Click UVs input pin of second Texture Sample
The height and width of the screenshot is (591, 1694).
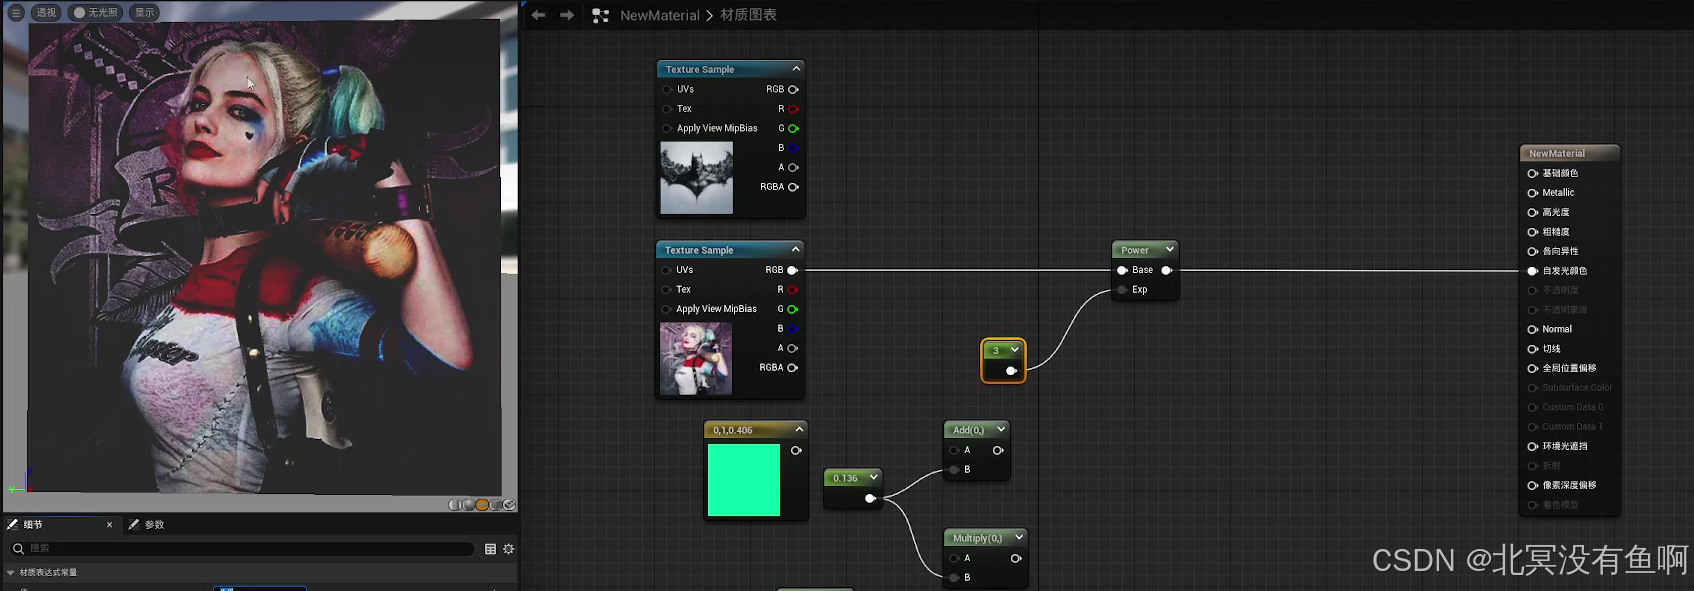click(666, 270)
